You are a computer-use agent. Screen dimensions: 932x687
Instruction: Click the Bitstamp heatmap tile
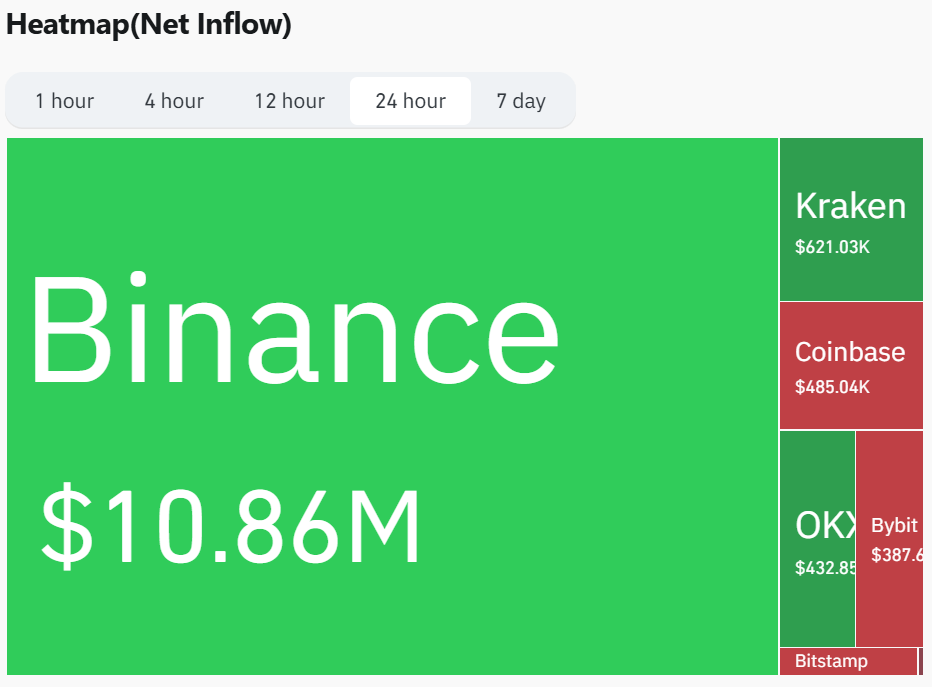tap(848, 661)
